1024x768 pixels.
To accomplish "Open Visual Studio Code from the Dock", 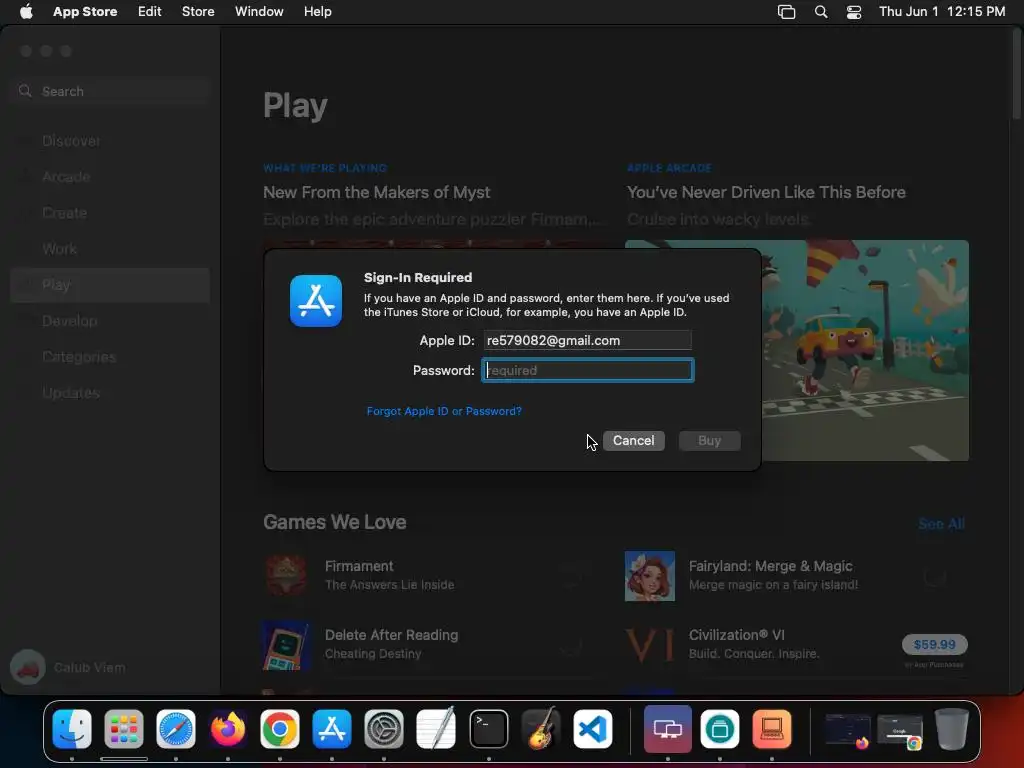I will [x=593, y=729].
